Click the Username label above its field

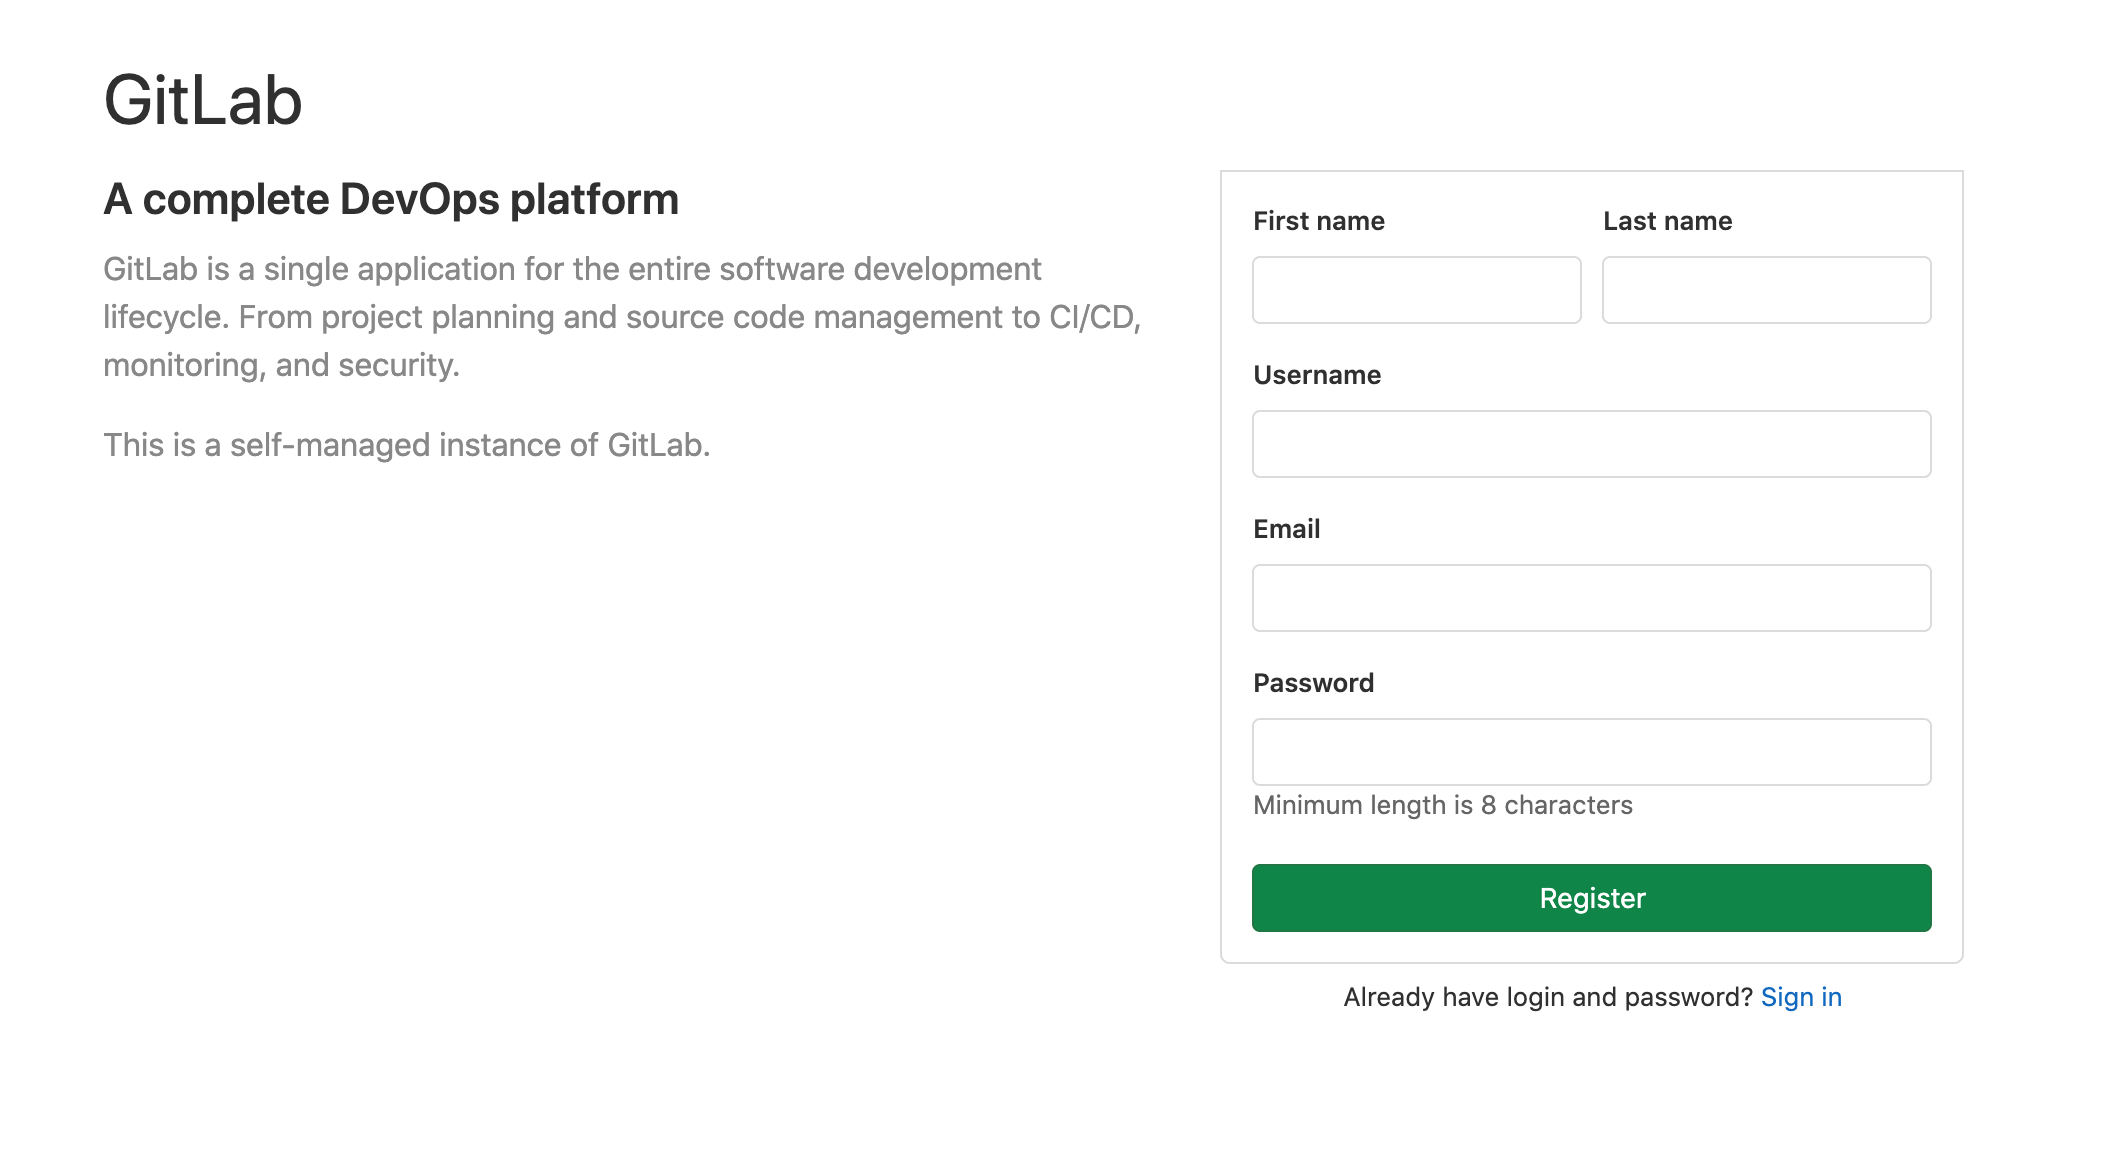(1316, 375)
